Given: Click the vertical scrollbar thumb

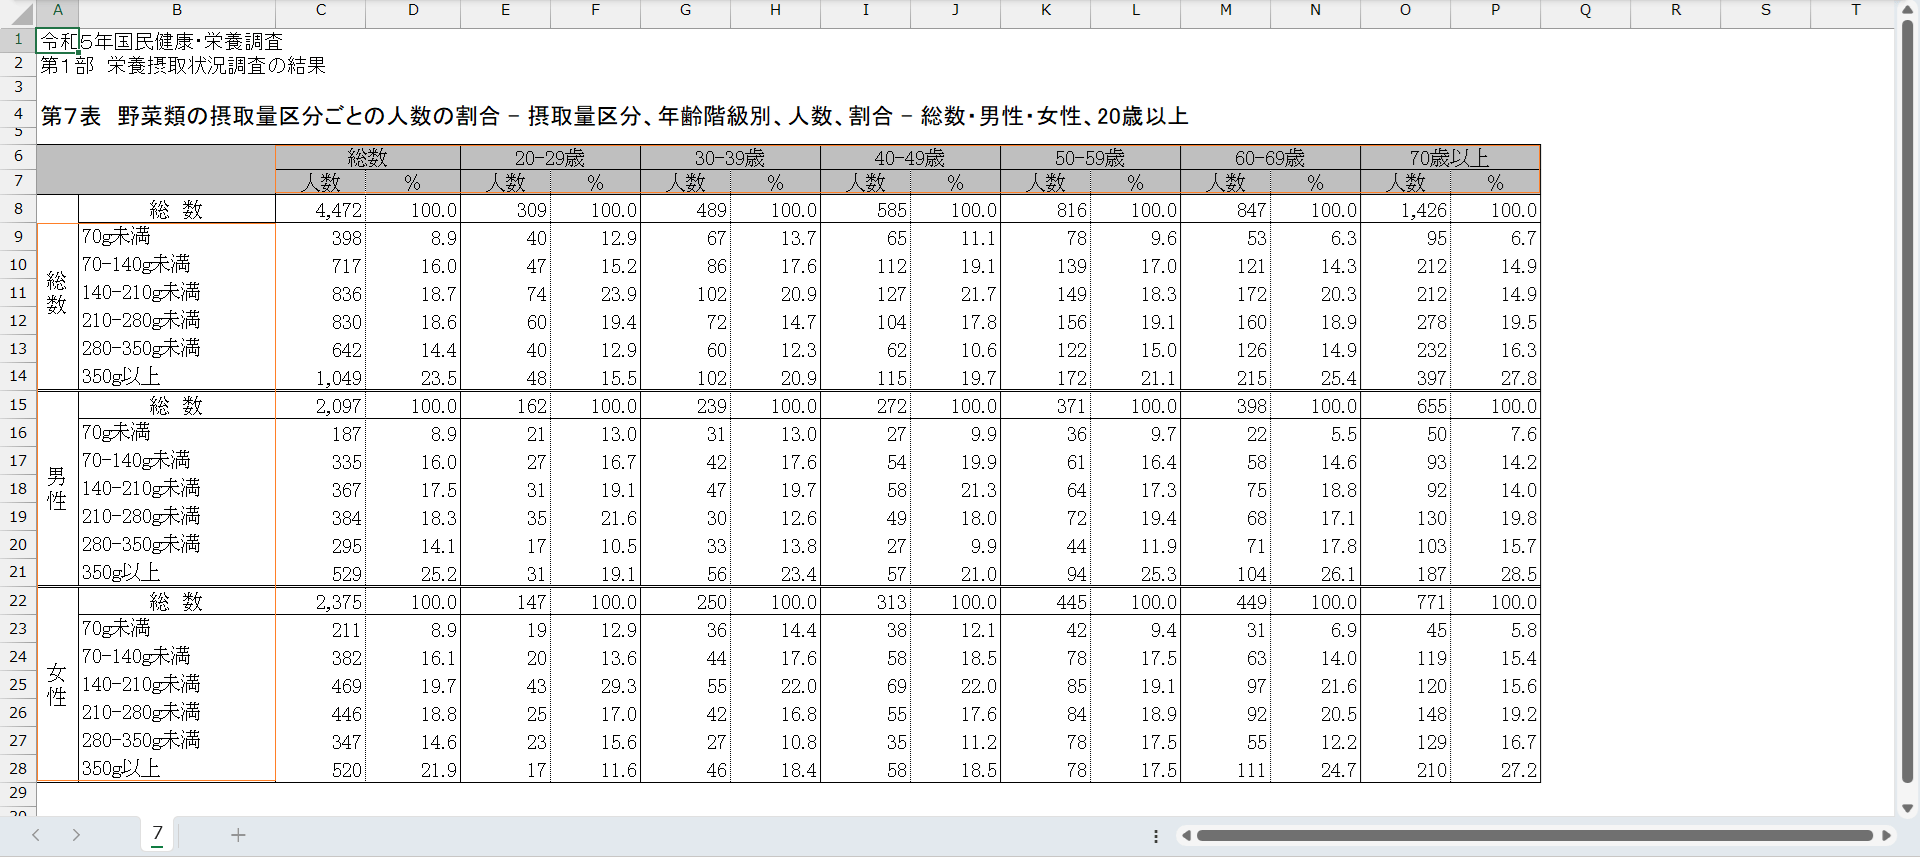Looking at the screenshot, I should coord(1907,400).
